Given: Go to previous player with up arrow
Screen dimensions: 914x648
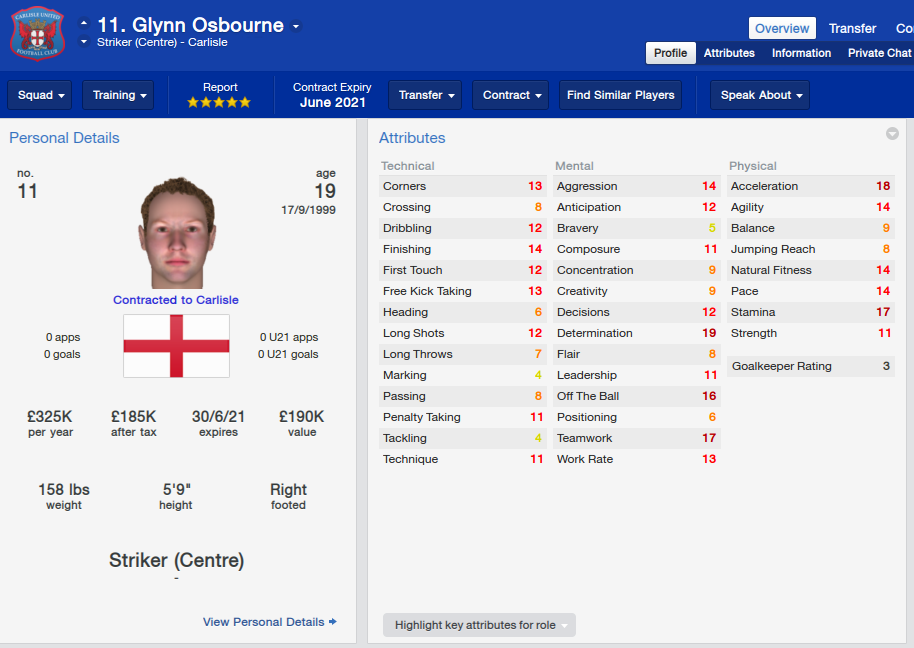Looking at the screenshot, I should pos(84,23).
